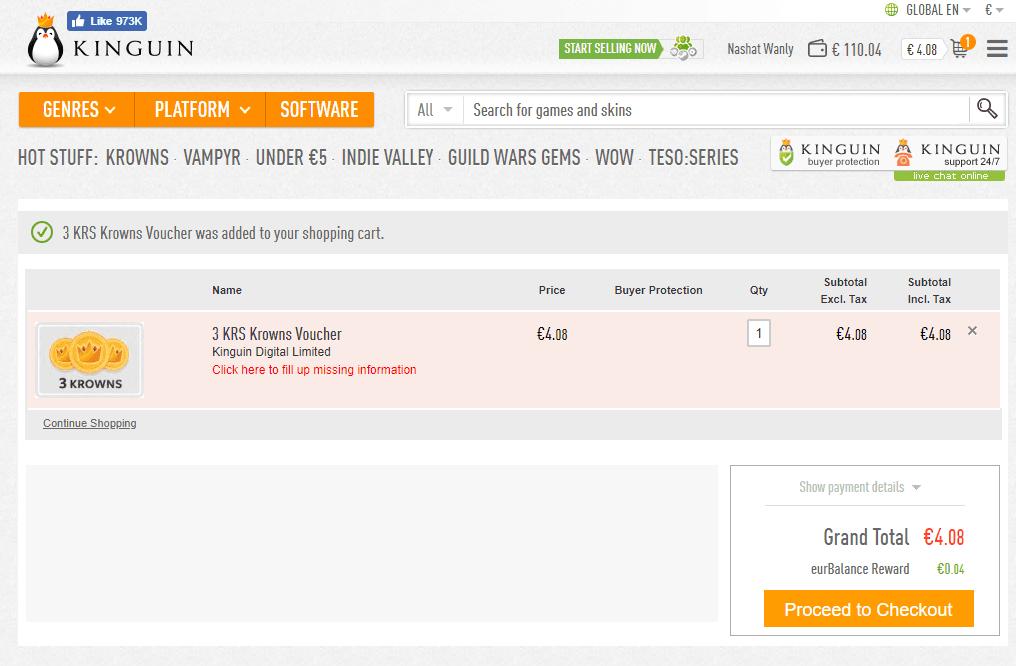Expand the PLATFORM menu
Viewport: 1016px width, 666px height.
pyautogui.click(x=200, y=109)
